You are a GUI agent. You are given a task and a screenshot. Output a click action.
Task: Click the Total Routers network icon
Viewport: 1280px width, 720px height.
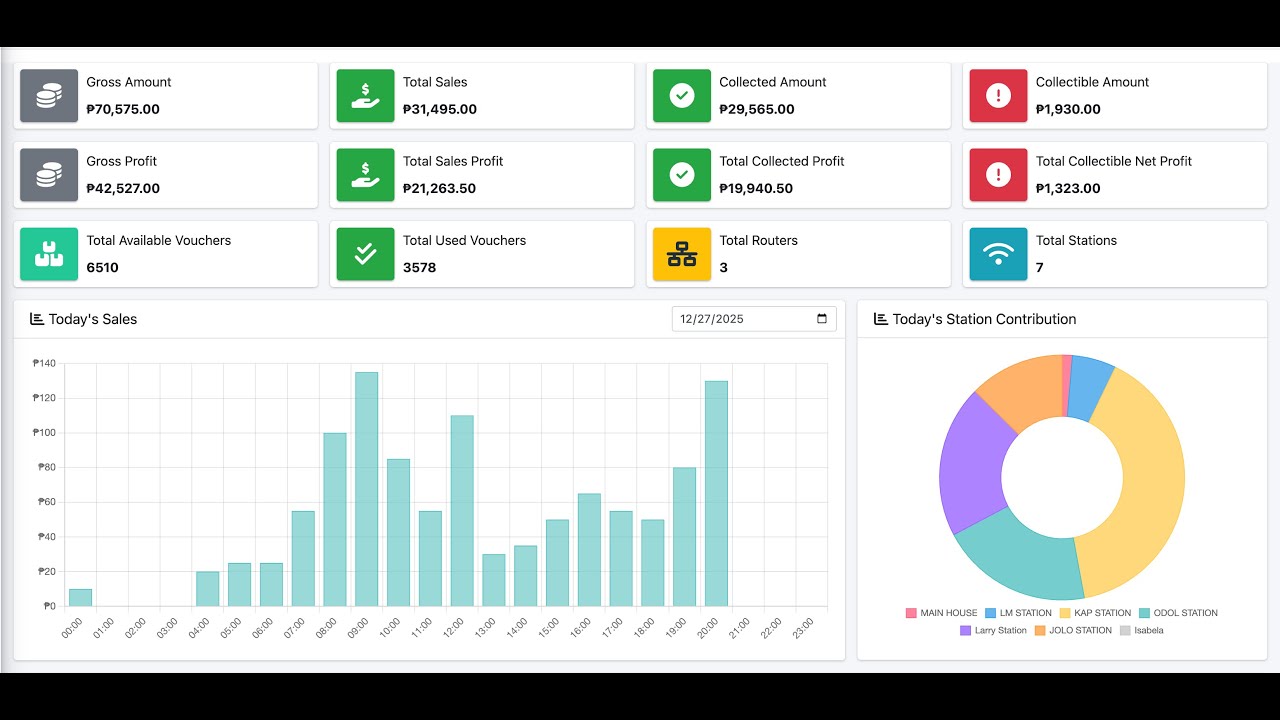pos(682,254)
